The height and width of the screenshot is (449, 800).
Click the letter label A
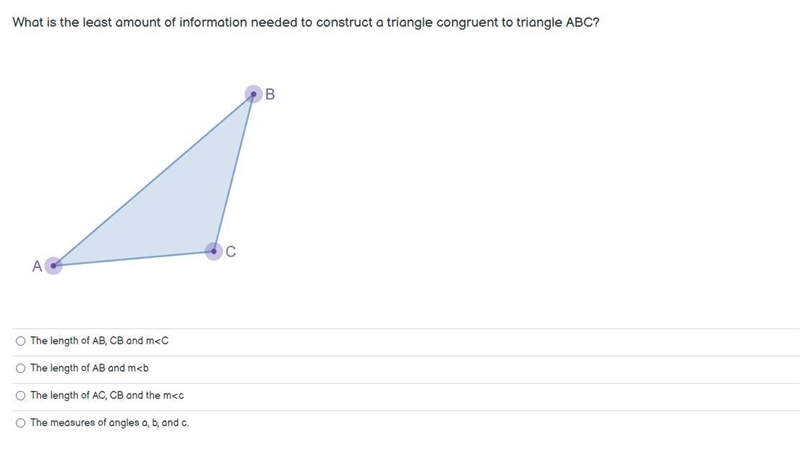(x=37, y=266)
